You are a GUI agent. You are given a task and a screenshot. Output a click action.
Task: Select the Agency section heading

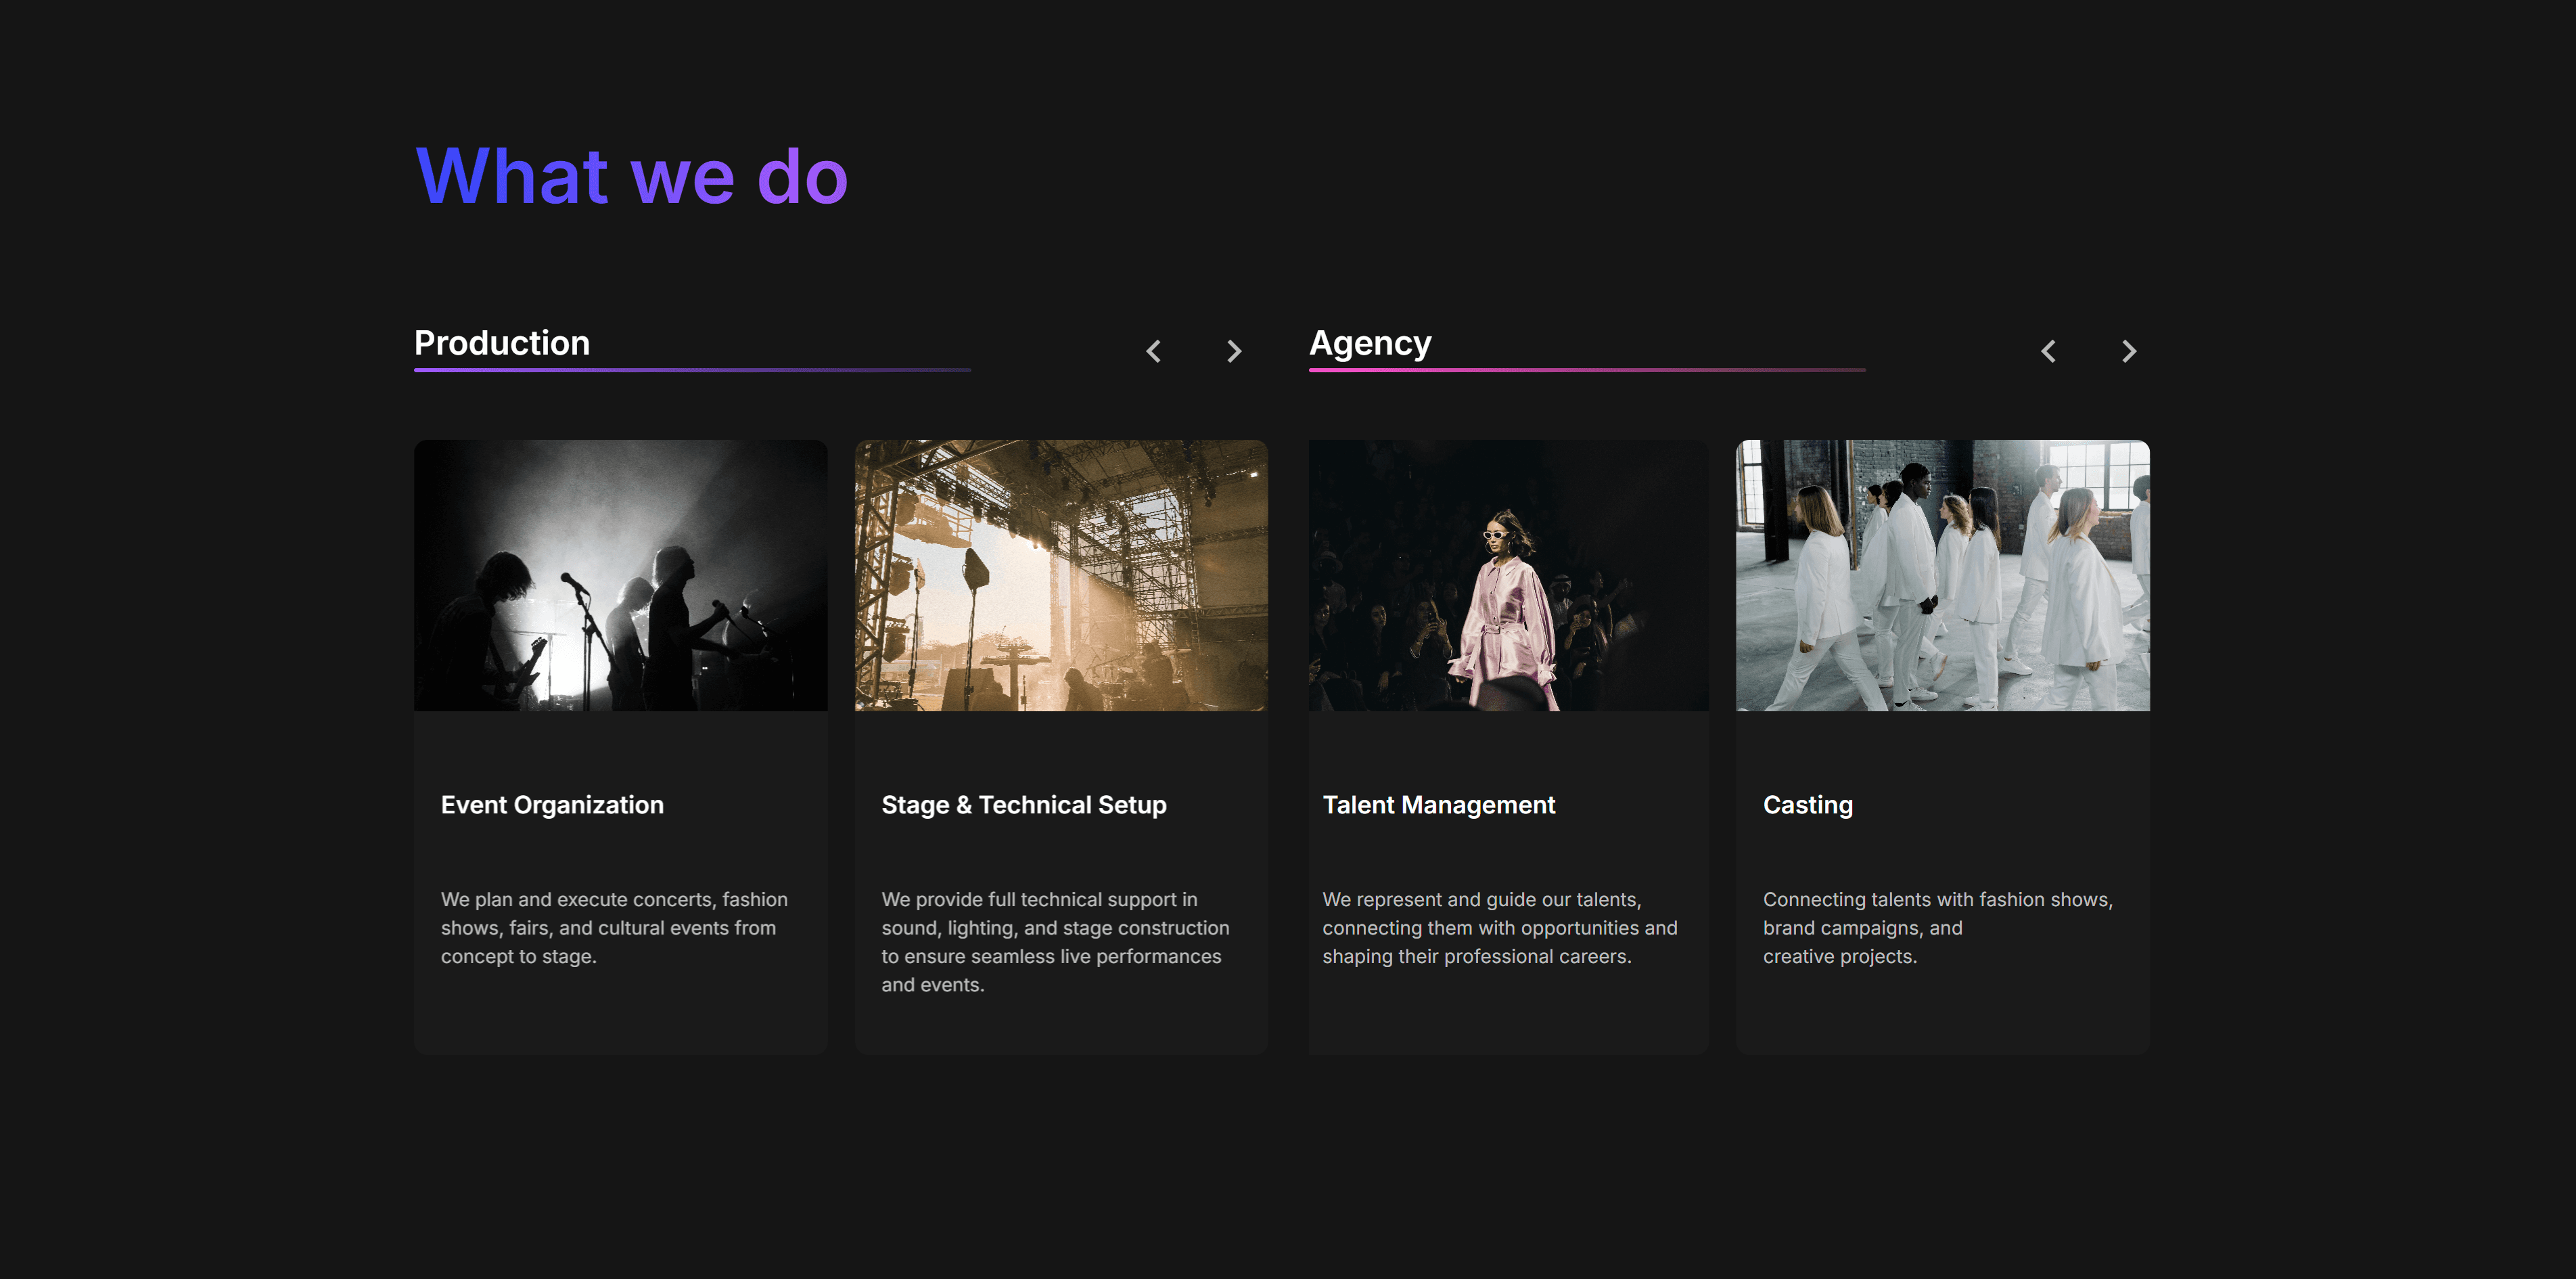coord(1370,343)
